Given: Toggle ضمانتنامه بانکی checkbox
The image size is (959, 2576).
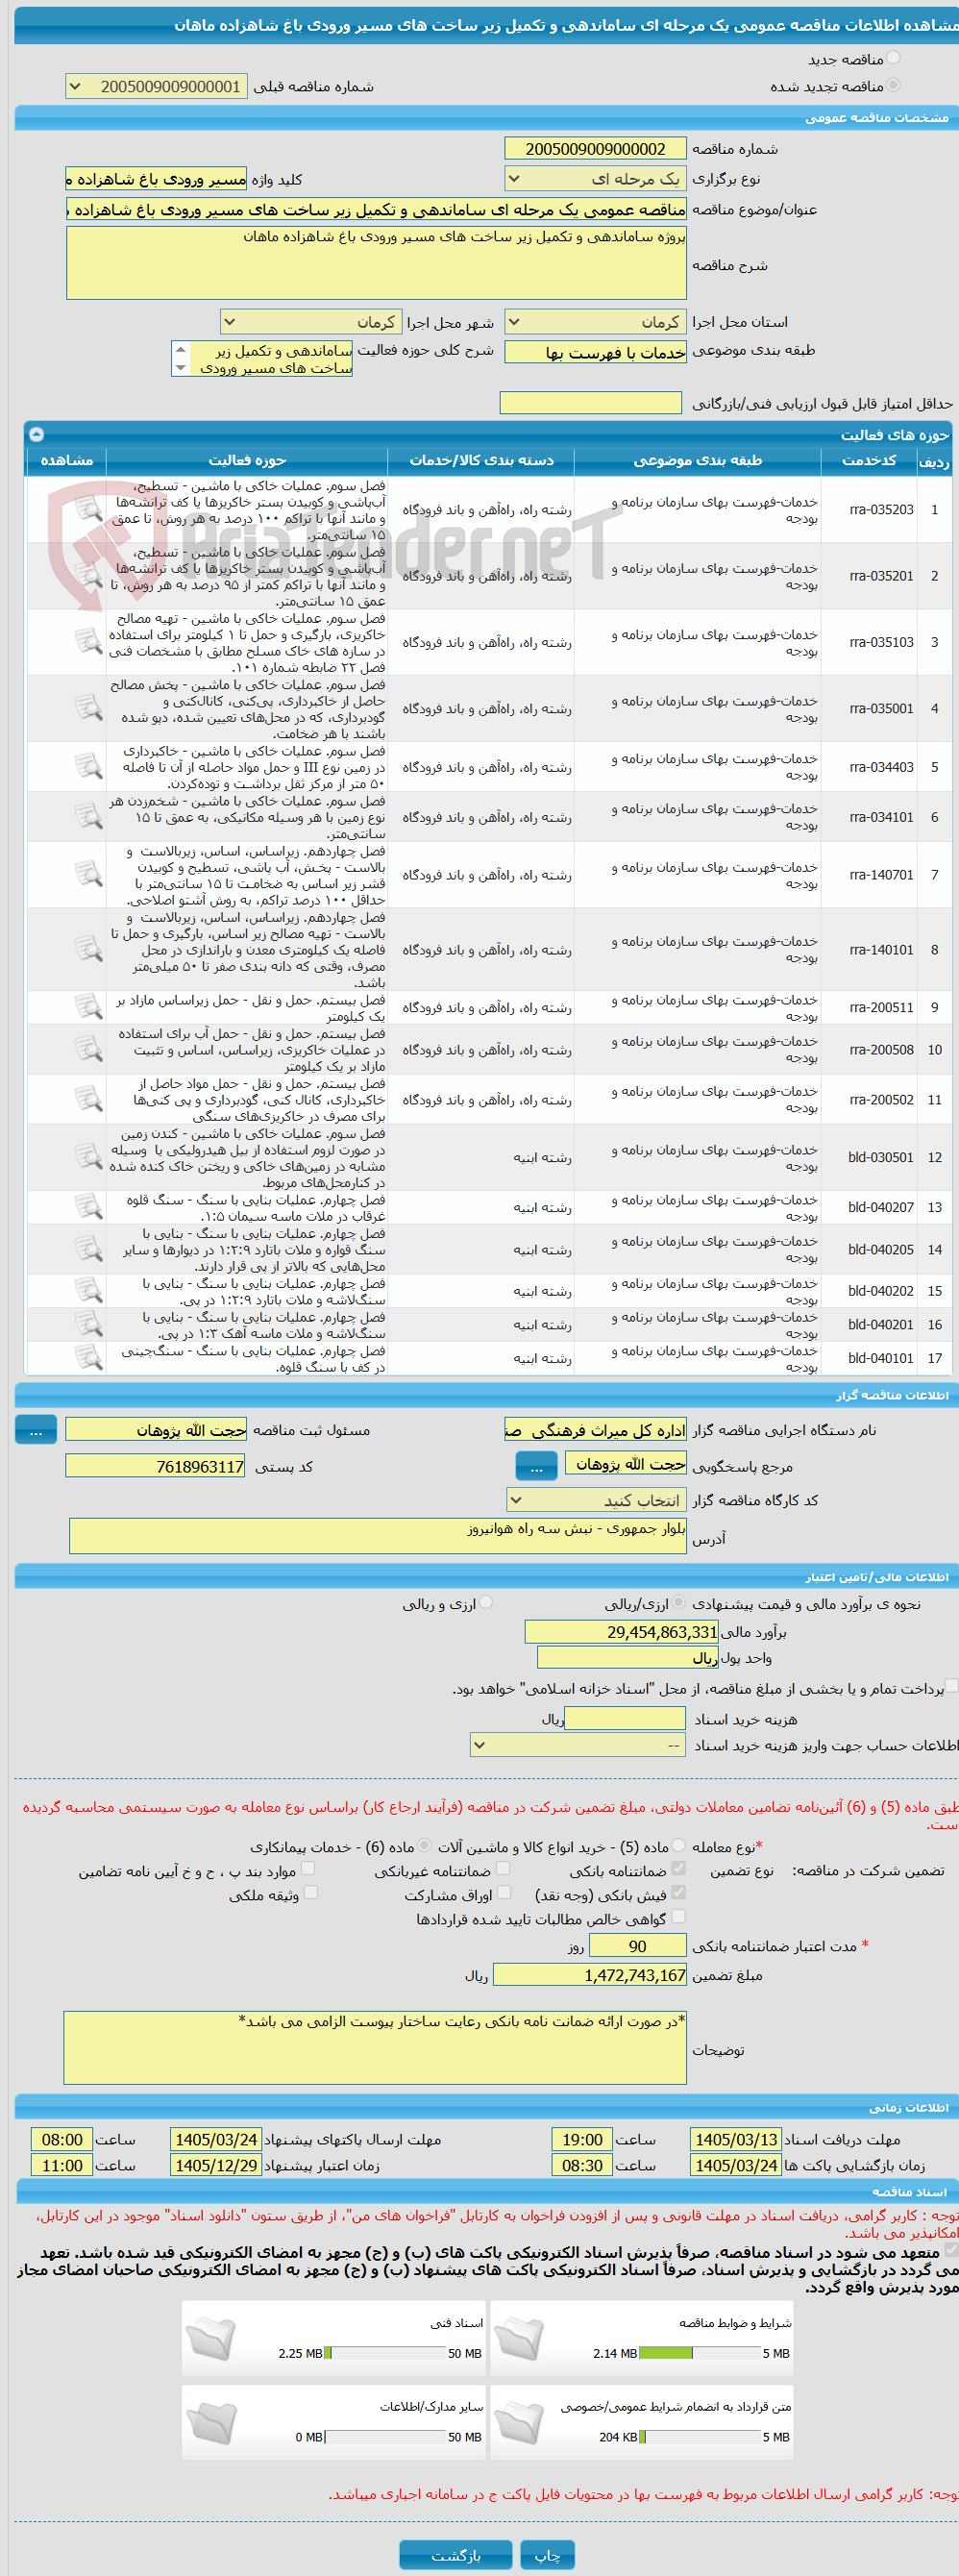Looking at the screenshot, I should [x=679, y=1868].
